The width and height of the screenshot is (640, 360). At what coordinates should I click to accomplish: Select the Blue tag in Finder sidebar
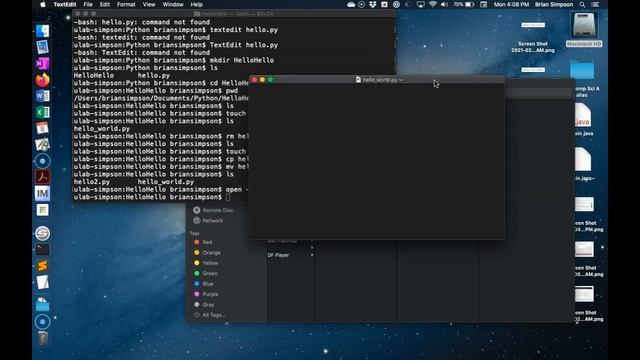[203, 284]
